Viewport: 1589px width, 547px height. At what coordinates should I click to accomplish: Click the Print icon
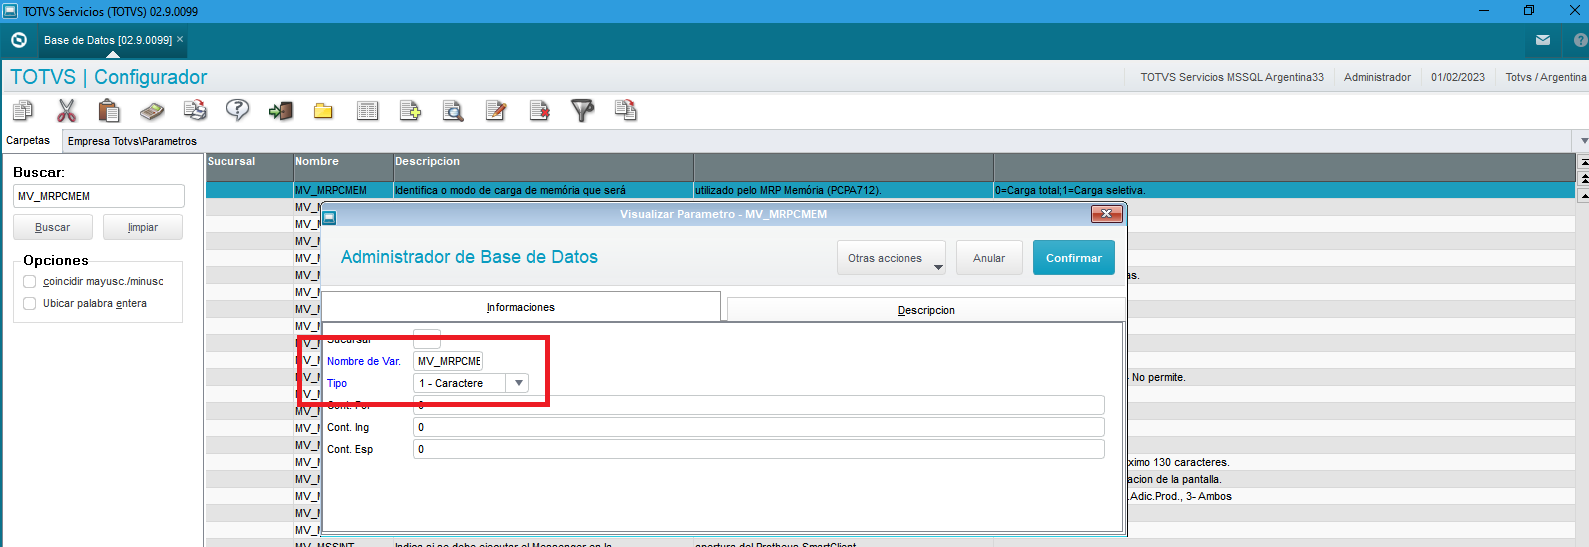[195, 110]
